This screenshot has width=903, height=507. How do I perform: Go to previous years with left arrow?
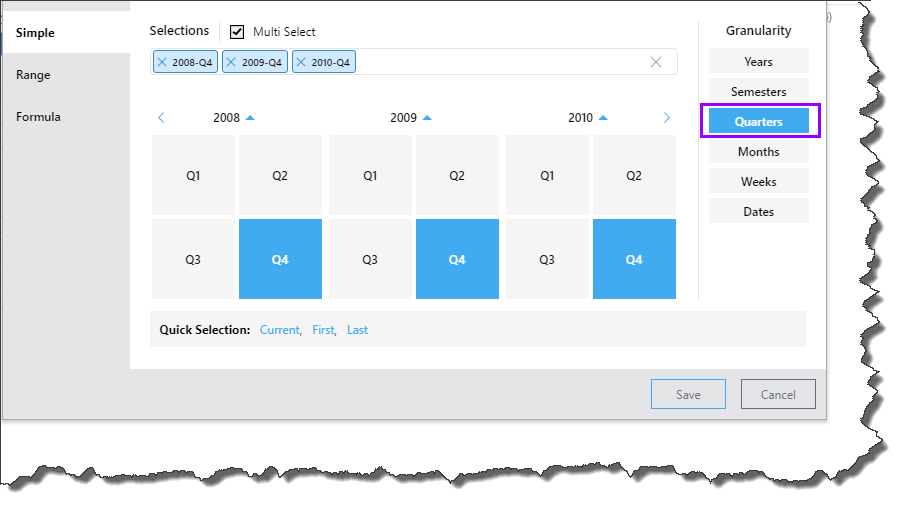(161, 118)
